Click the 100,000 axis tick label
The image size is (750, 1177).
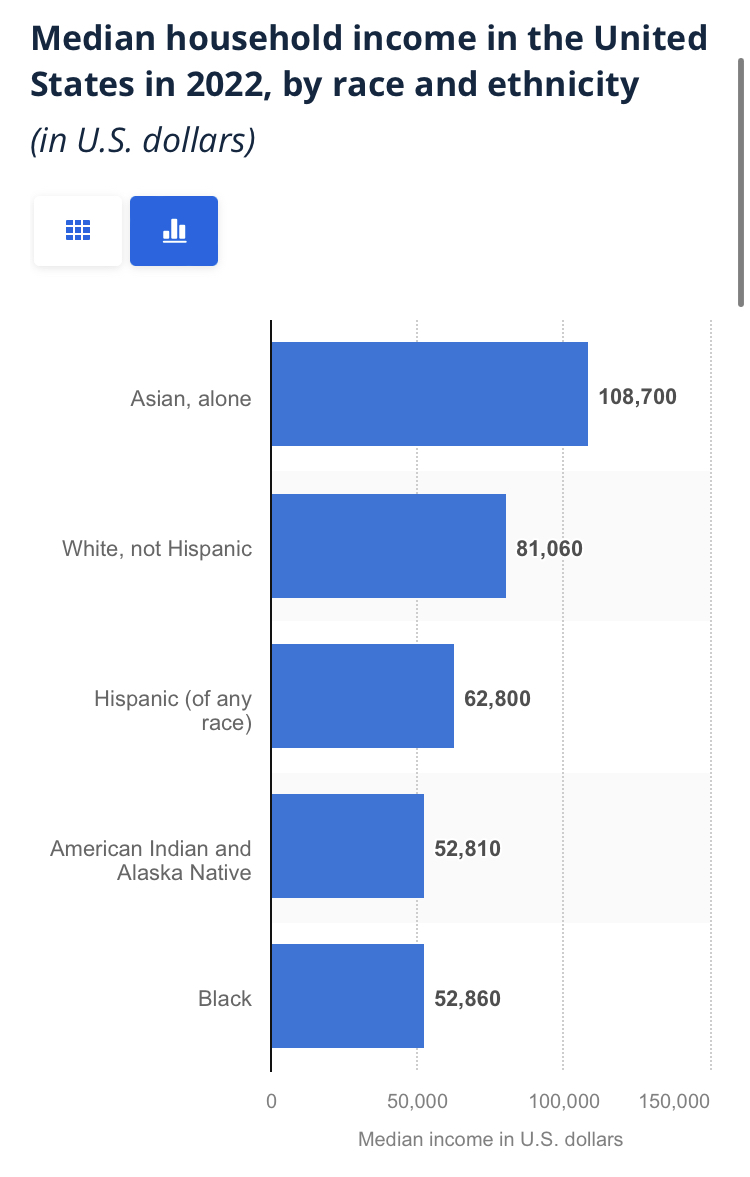click(x=563, y=1101)
